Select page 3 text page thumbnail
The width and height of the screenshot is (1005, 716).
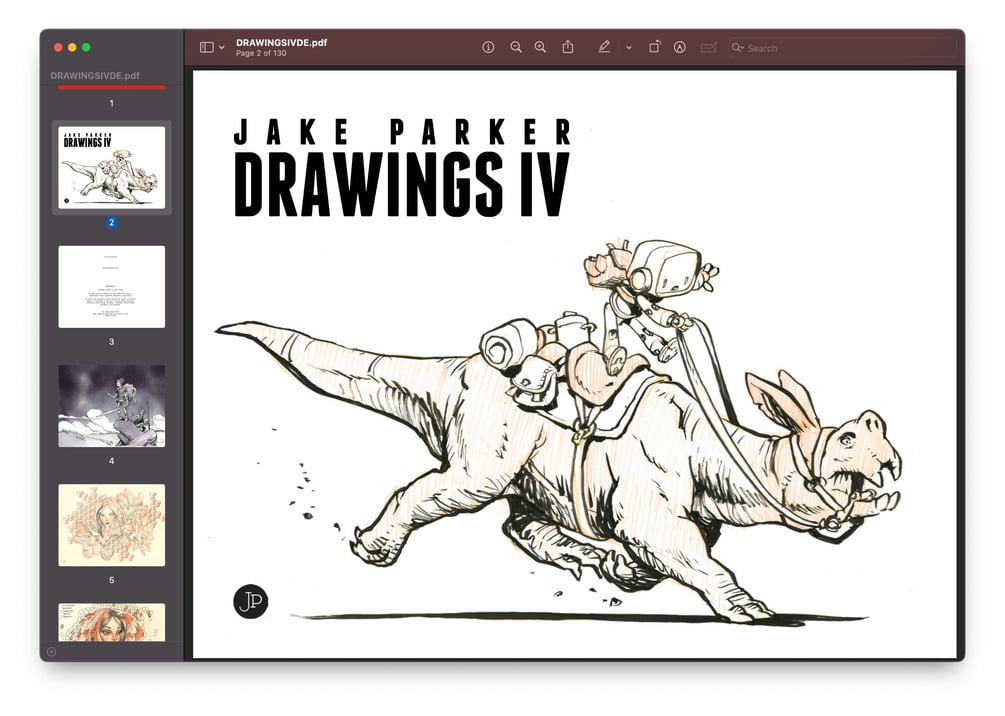tap(112, 287)
